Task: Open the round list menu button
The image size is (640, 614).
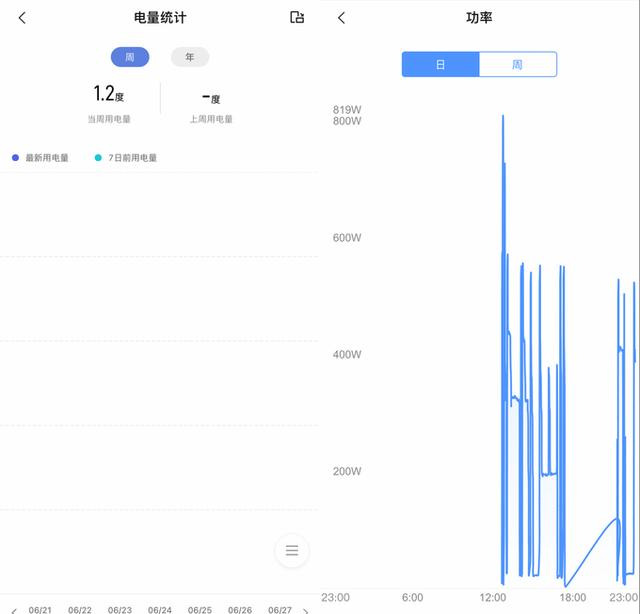Action: [292, 550]
